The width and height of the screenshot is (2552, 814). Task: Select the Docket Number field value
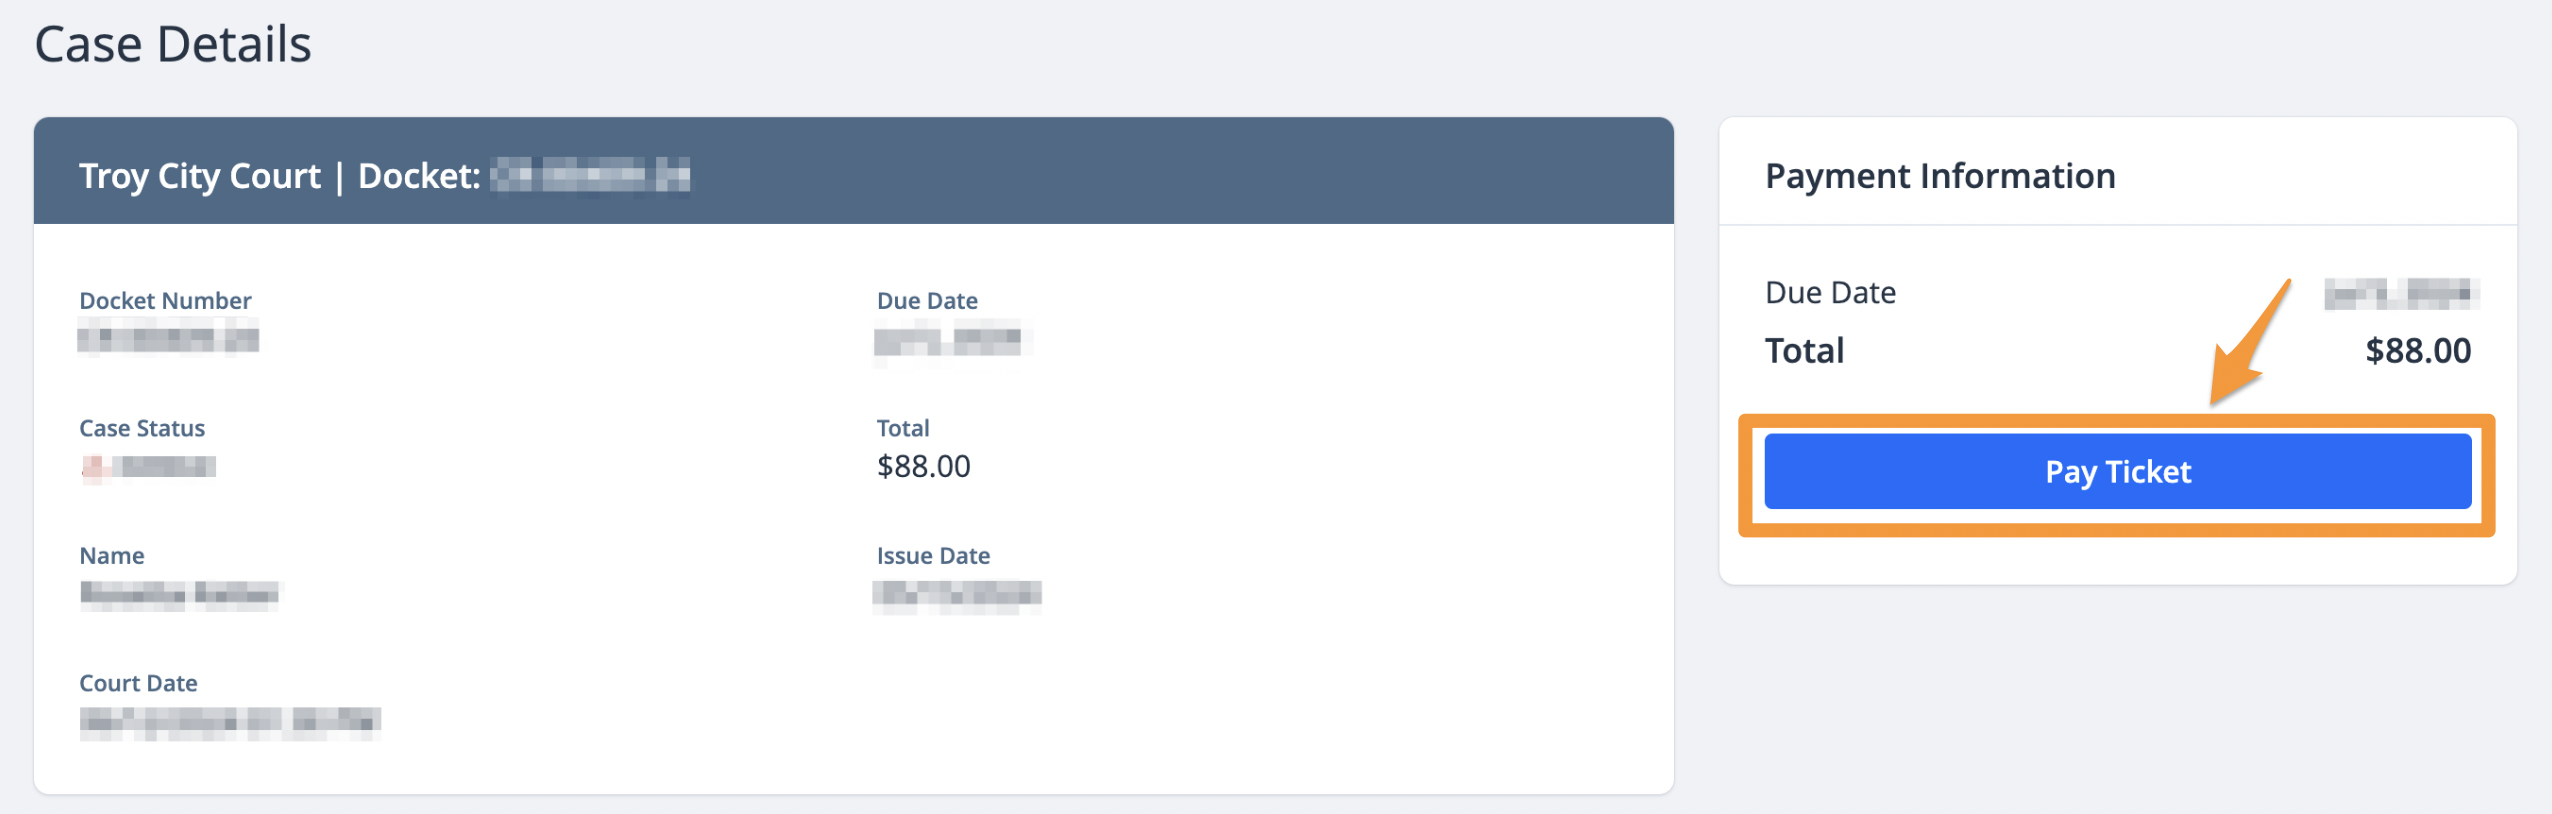click(x=168, y=339)
